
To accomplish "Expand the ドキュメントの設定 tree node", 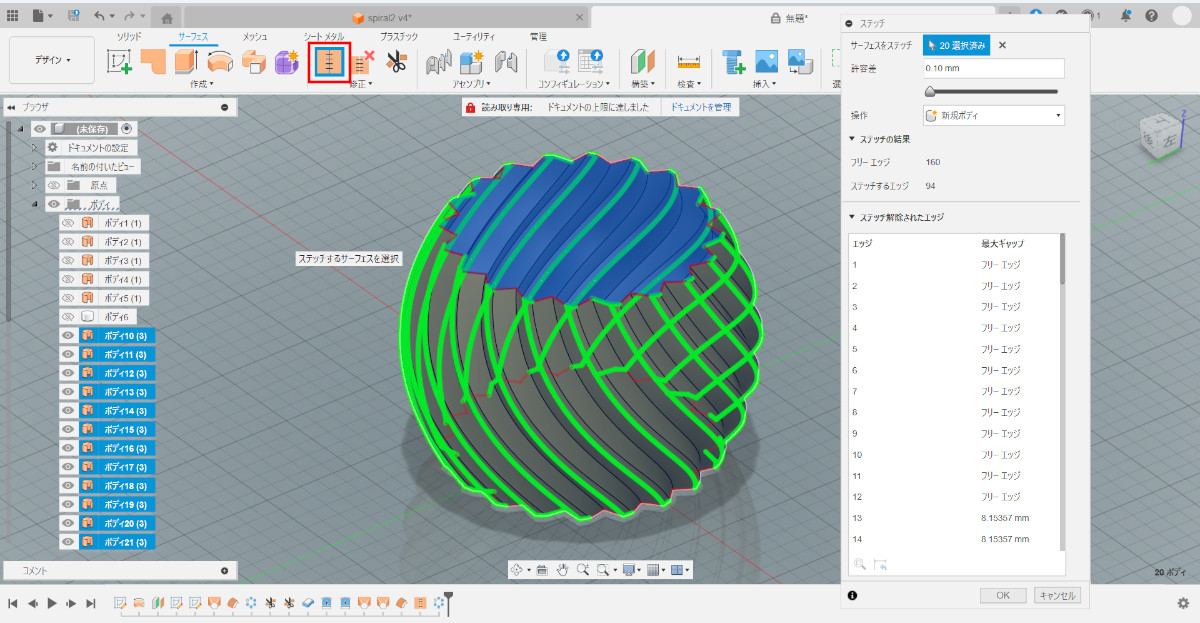I will pos(34,147).
